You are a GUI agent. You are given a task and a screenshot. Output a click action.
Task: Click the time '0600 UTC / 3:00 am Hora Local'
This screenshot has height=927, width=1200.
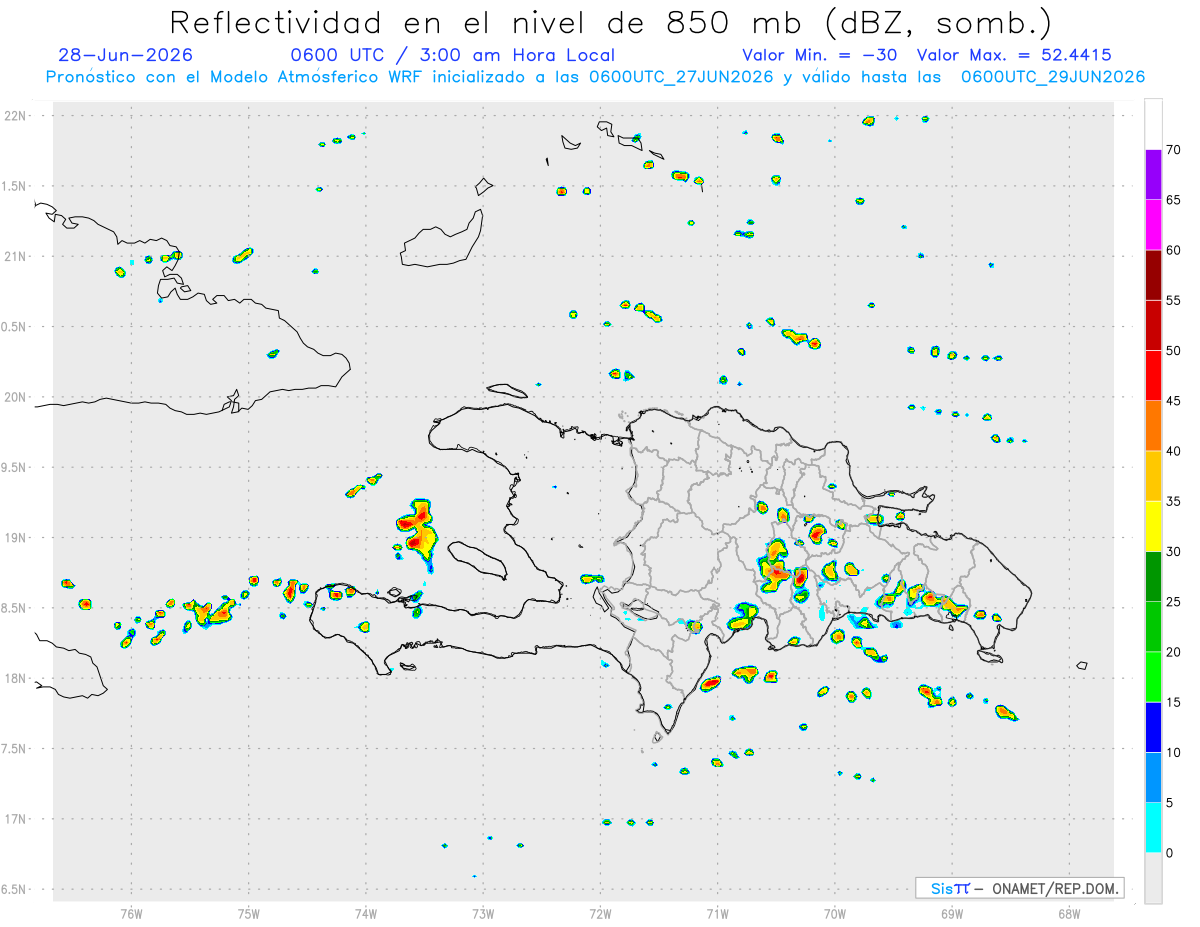pos(452,55)
